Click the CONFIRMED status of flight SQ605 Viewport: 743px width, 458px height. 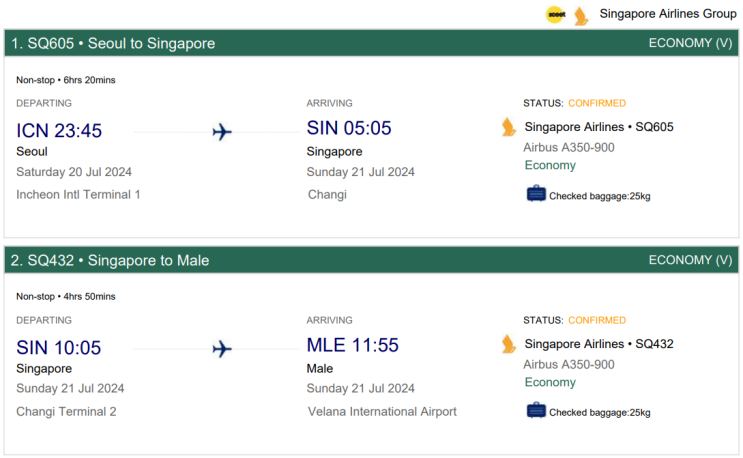click(x=597, y=103)
